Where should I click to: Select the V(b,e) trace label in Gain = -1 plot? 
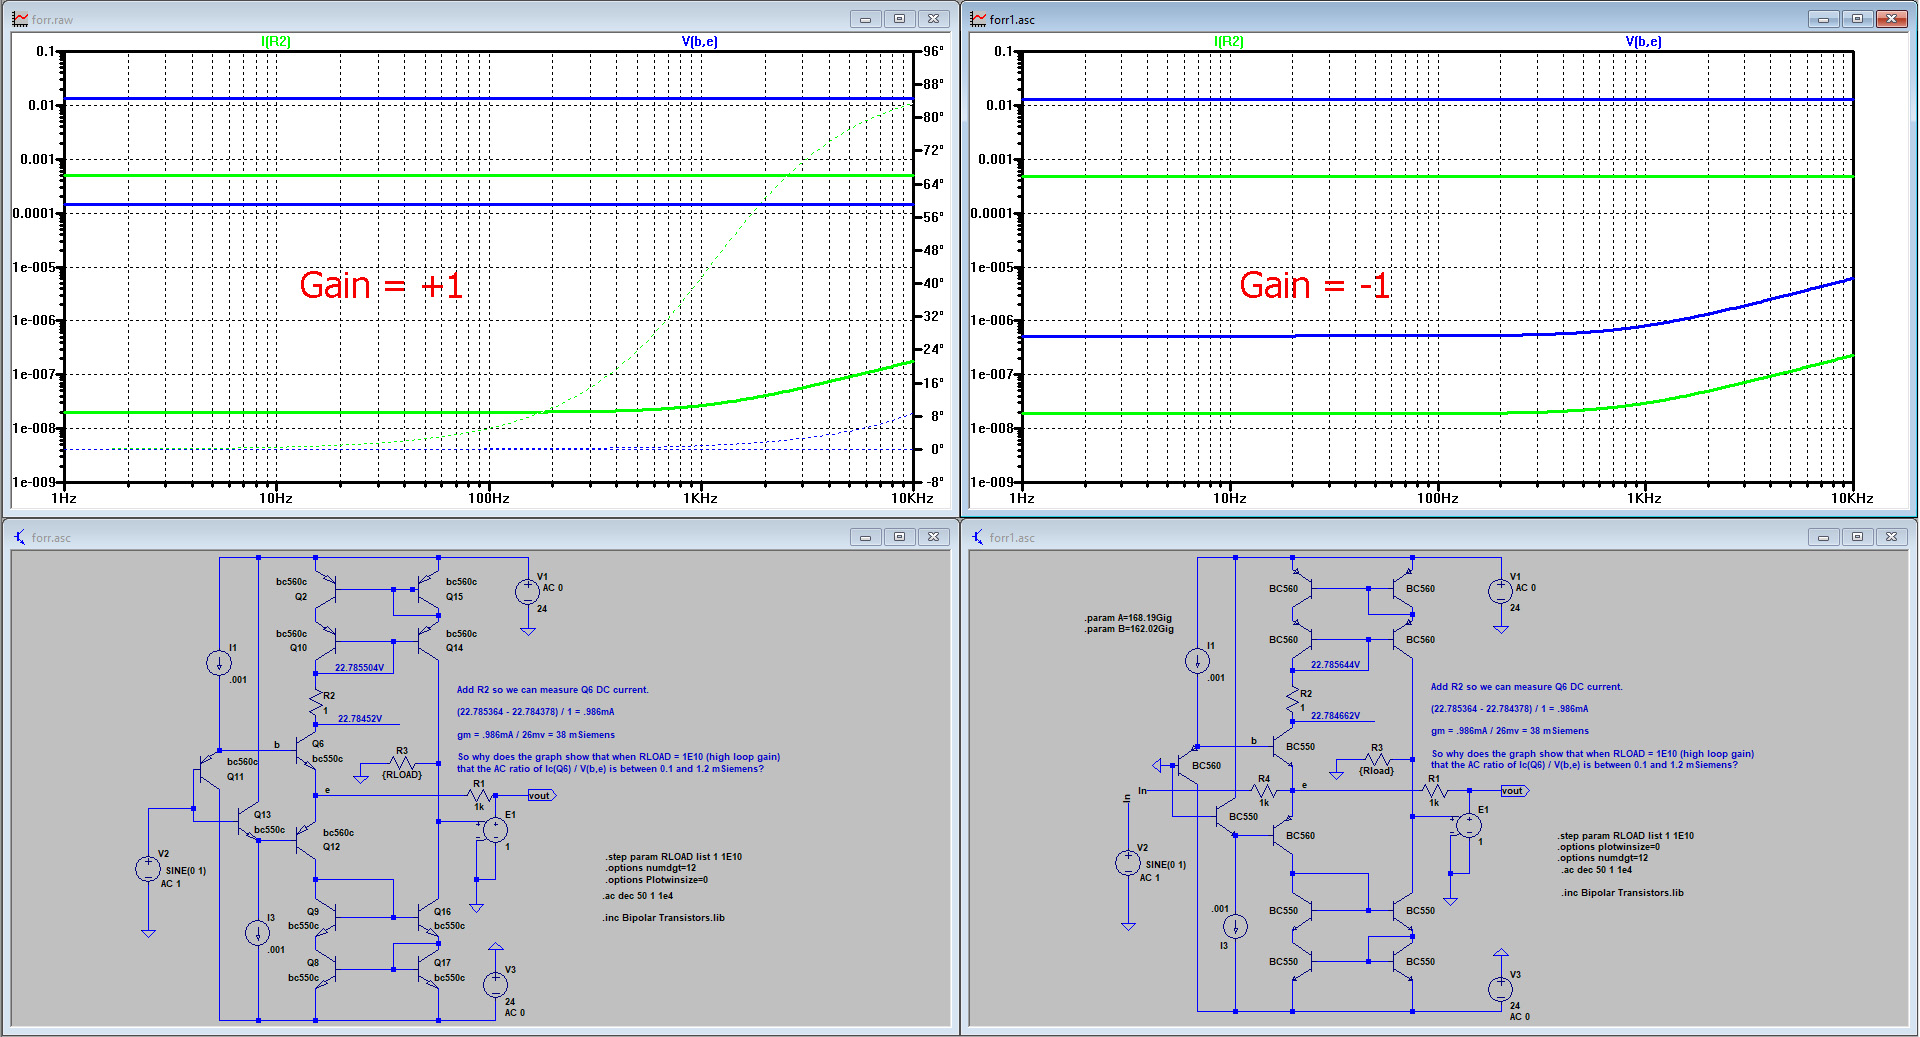[x=1643, y=41]
